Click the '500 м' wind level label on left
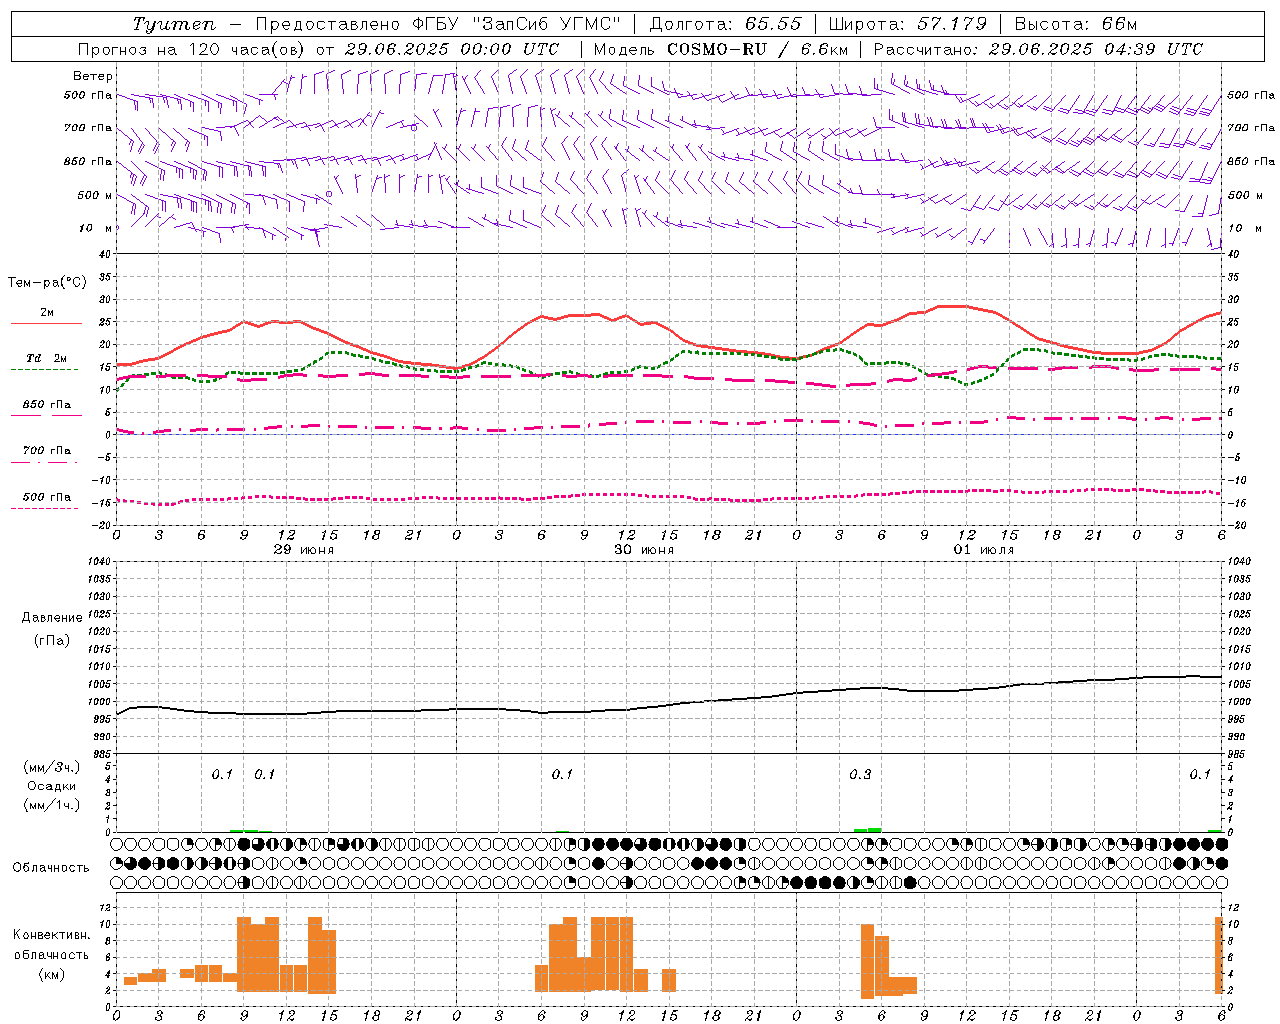 [x=95, y=195]
